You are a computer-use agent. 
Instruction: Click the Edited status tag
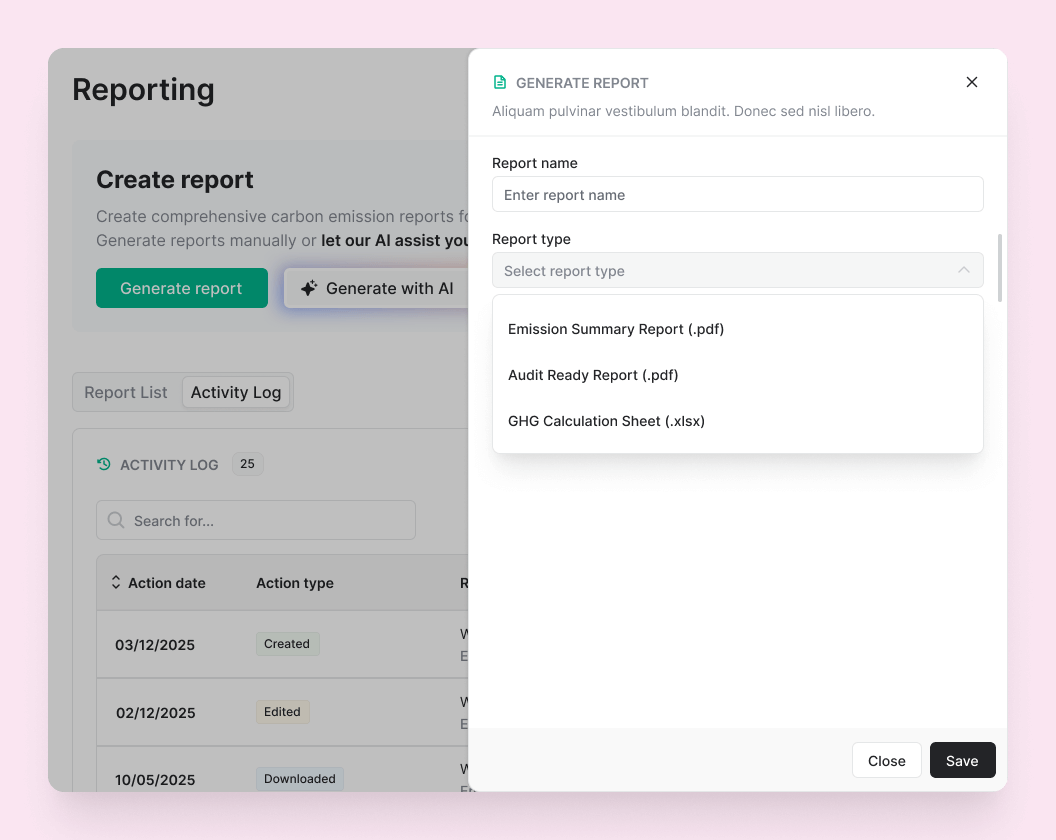tap(282, 712)
